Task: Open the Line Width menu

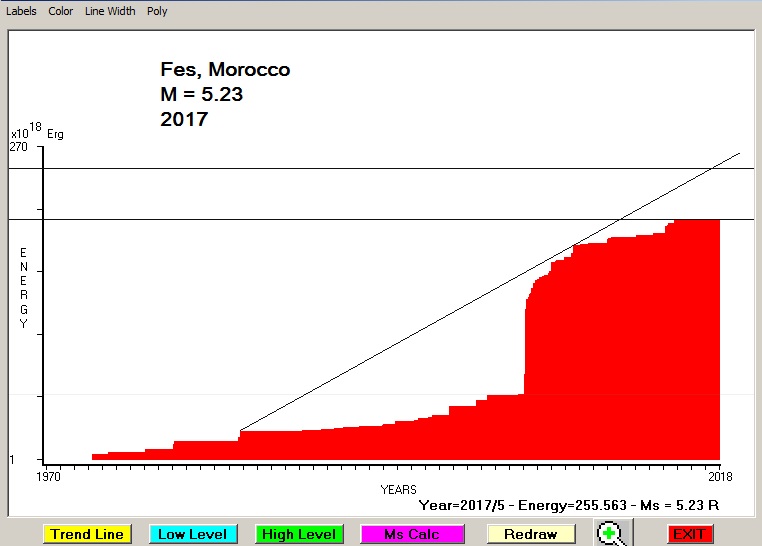Action: (110, 12)
